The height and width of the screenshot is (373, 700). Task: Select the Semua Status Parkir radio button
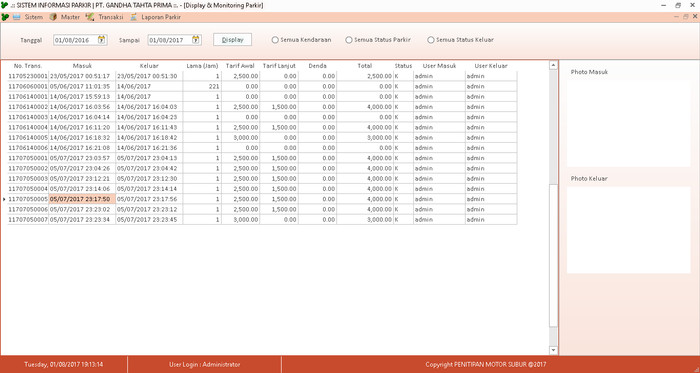pos(349,40)
